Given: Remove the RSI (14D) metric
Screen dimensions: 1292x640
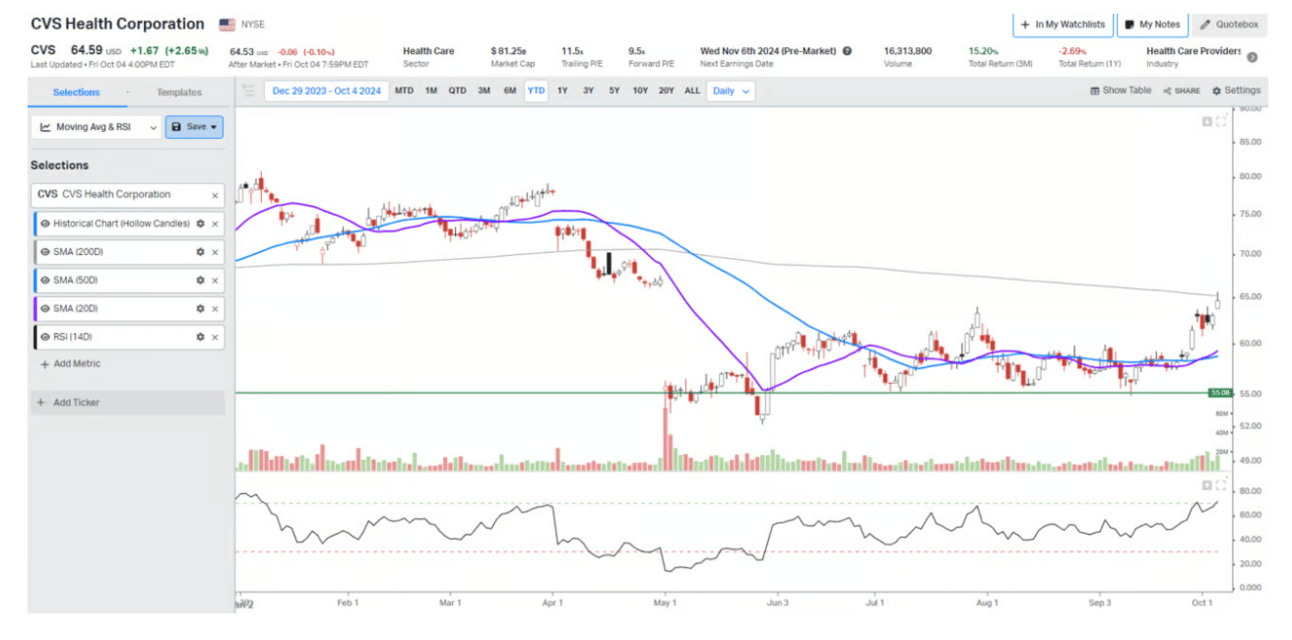Looking at the screenshot, I should coord(214,337).
